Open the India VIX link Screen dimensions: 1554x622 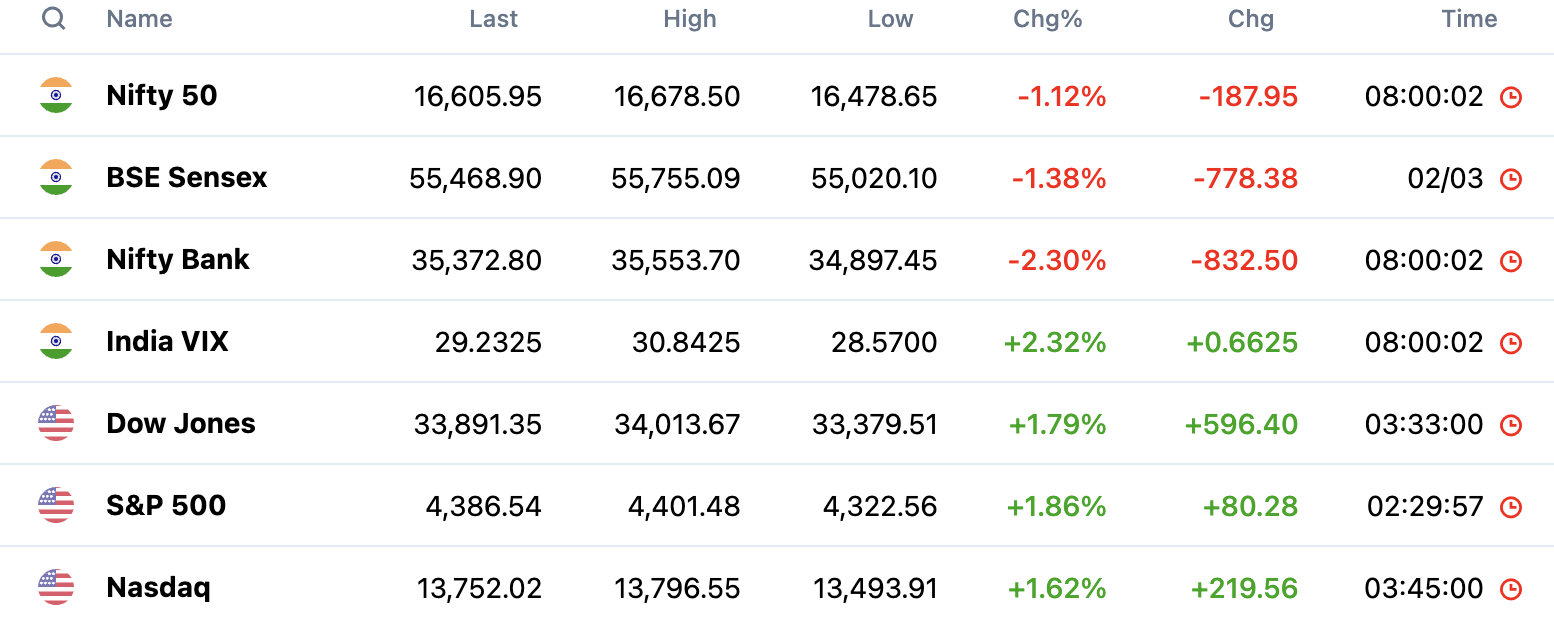click(x=167, y=342)
